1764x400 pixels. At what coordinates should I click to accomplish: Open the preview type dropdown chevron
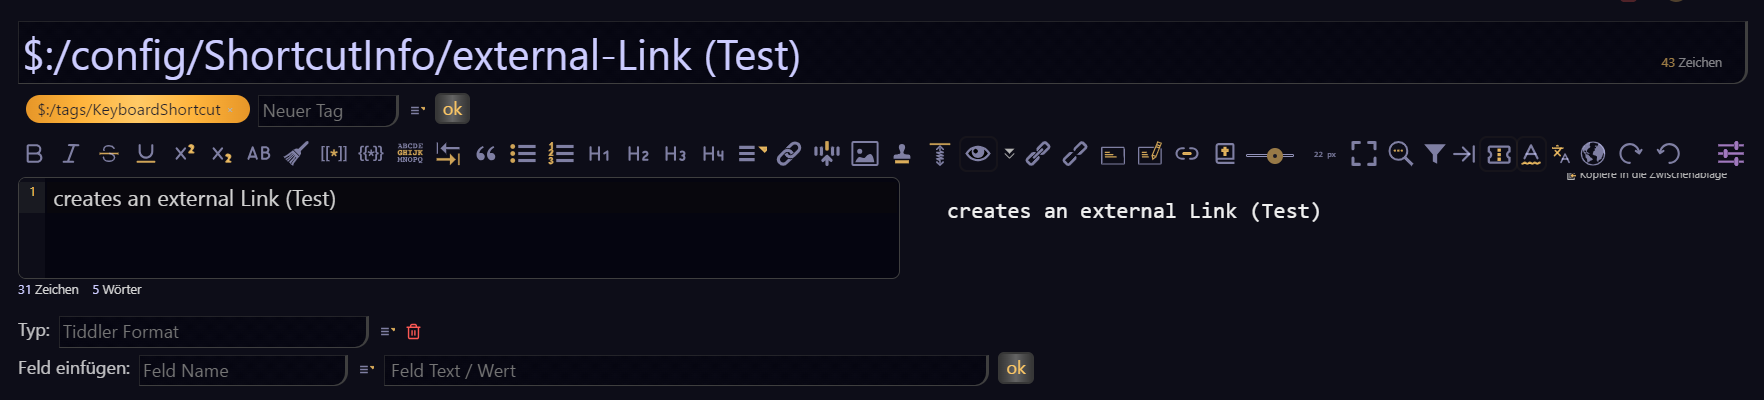(1009, 154)
